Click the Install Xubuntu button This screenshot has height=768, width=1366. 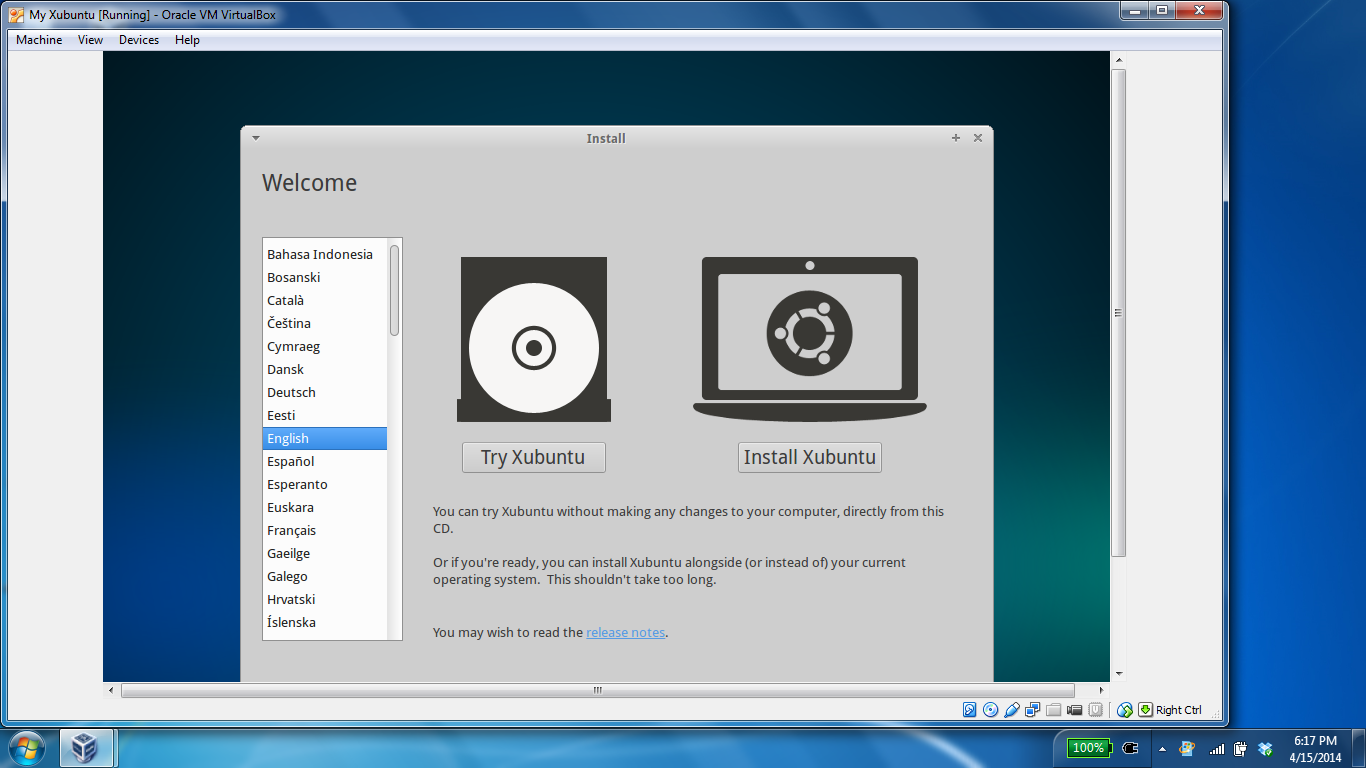coord(810,457)
